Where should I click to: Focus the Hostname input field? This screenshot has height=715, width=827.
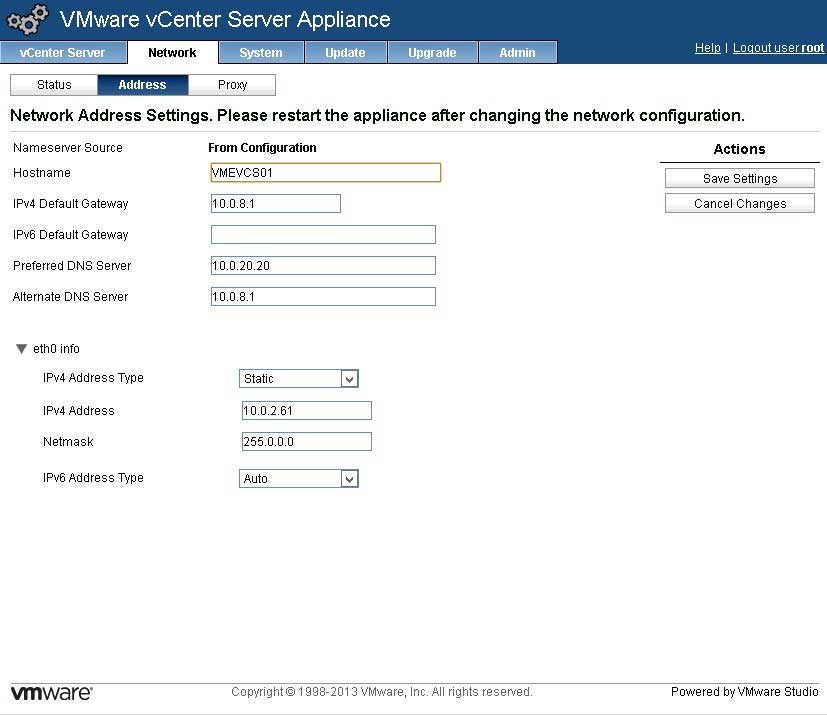pos(325,172)
